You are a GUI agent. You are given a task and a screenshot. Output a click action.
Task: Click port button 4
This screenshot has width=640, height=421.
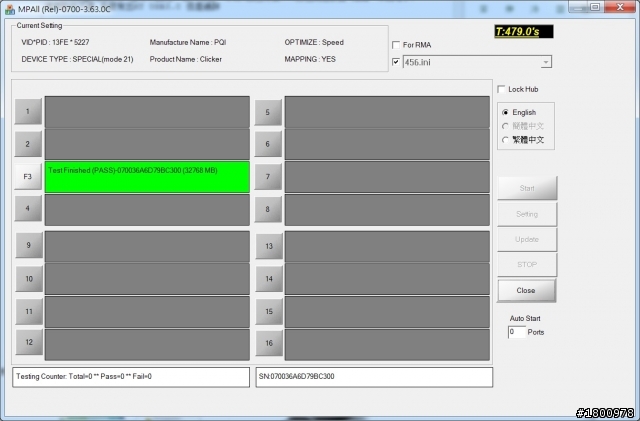(28, 209)
